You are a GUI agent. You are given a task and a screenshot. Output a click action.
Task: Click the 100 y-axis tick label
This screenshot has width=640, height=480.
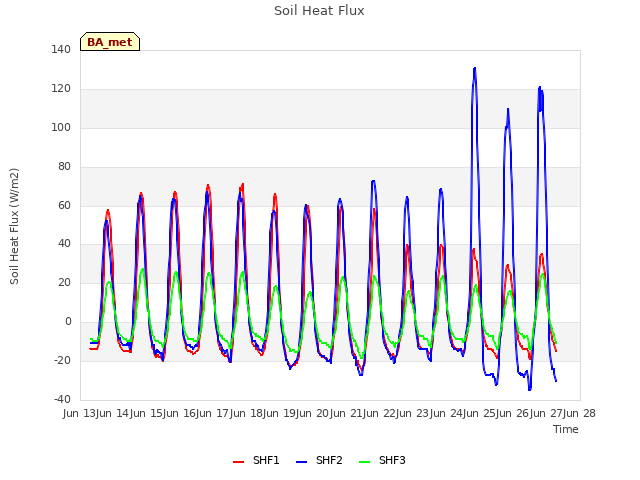coord(61,127)
